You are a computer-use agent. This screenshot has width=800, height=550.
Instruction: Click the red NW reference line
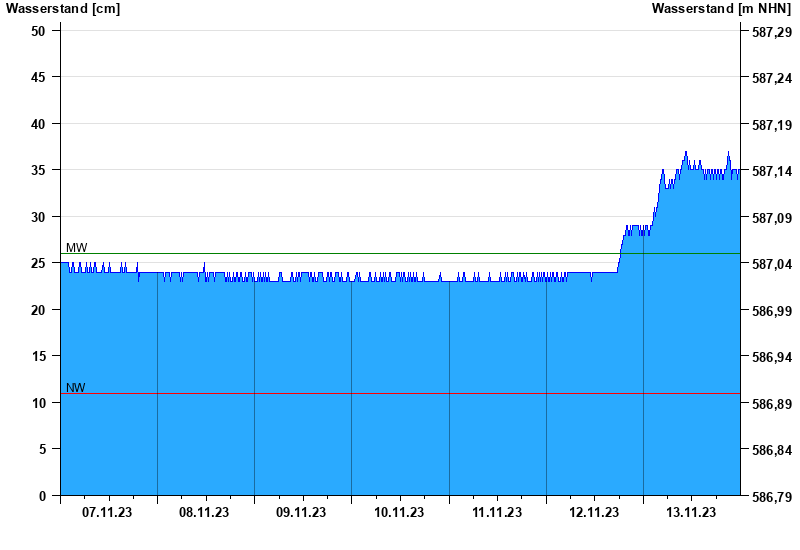click(x=401, y=393)
